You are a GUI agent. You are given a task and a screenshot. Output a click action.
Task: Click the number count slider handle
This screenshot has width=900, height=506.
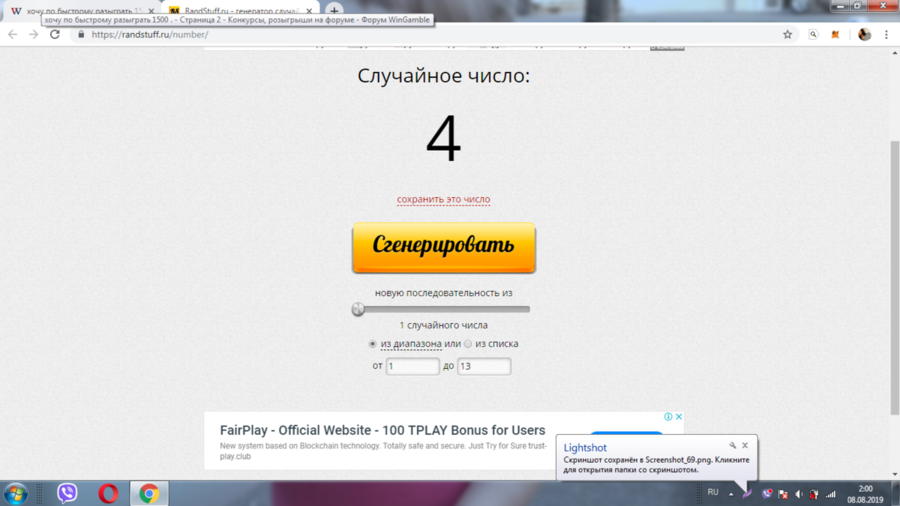coord(358,310)
